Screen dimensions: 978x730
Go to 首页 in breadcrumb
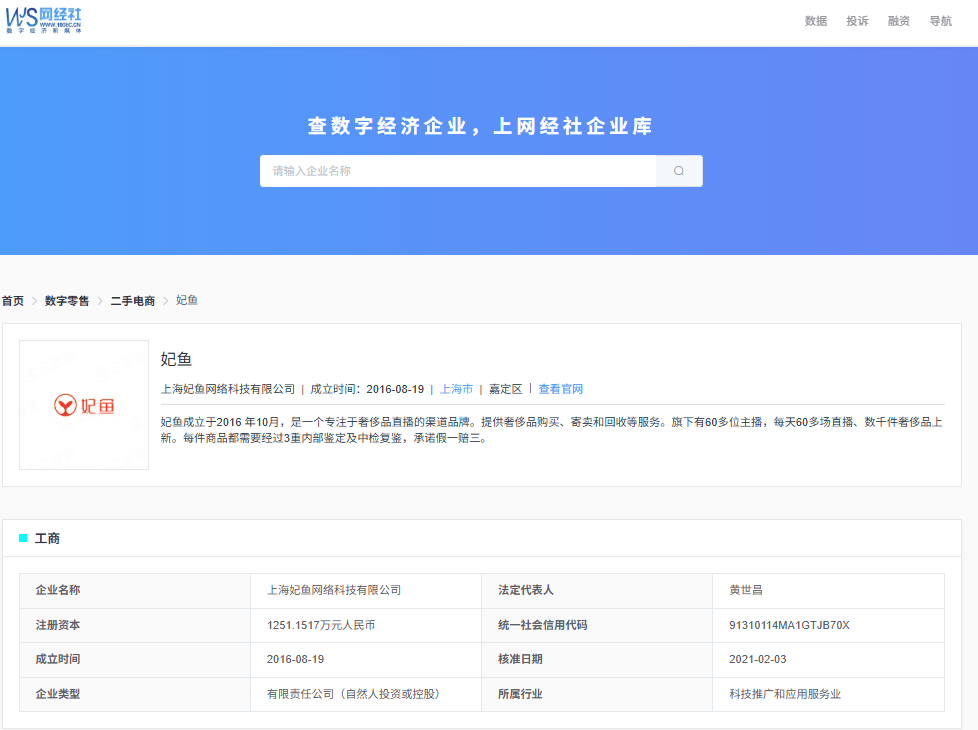(x=13, y=301)
